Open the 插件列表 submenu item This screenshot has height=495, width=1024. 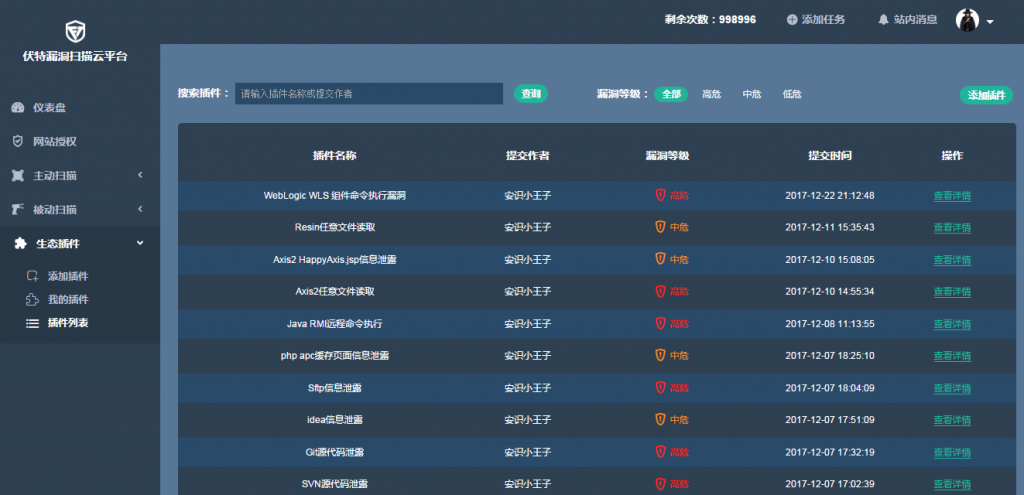coord(68,323)
